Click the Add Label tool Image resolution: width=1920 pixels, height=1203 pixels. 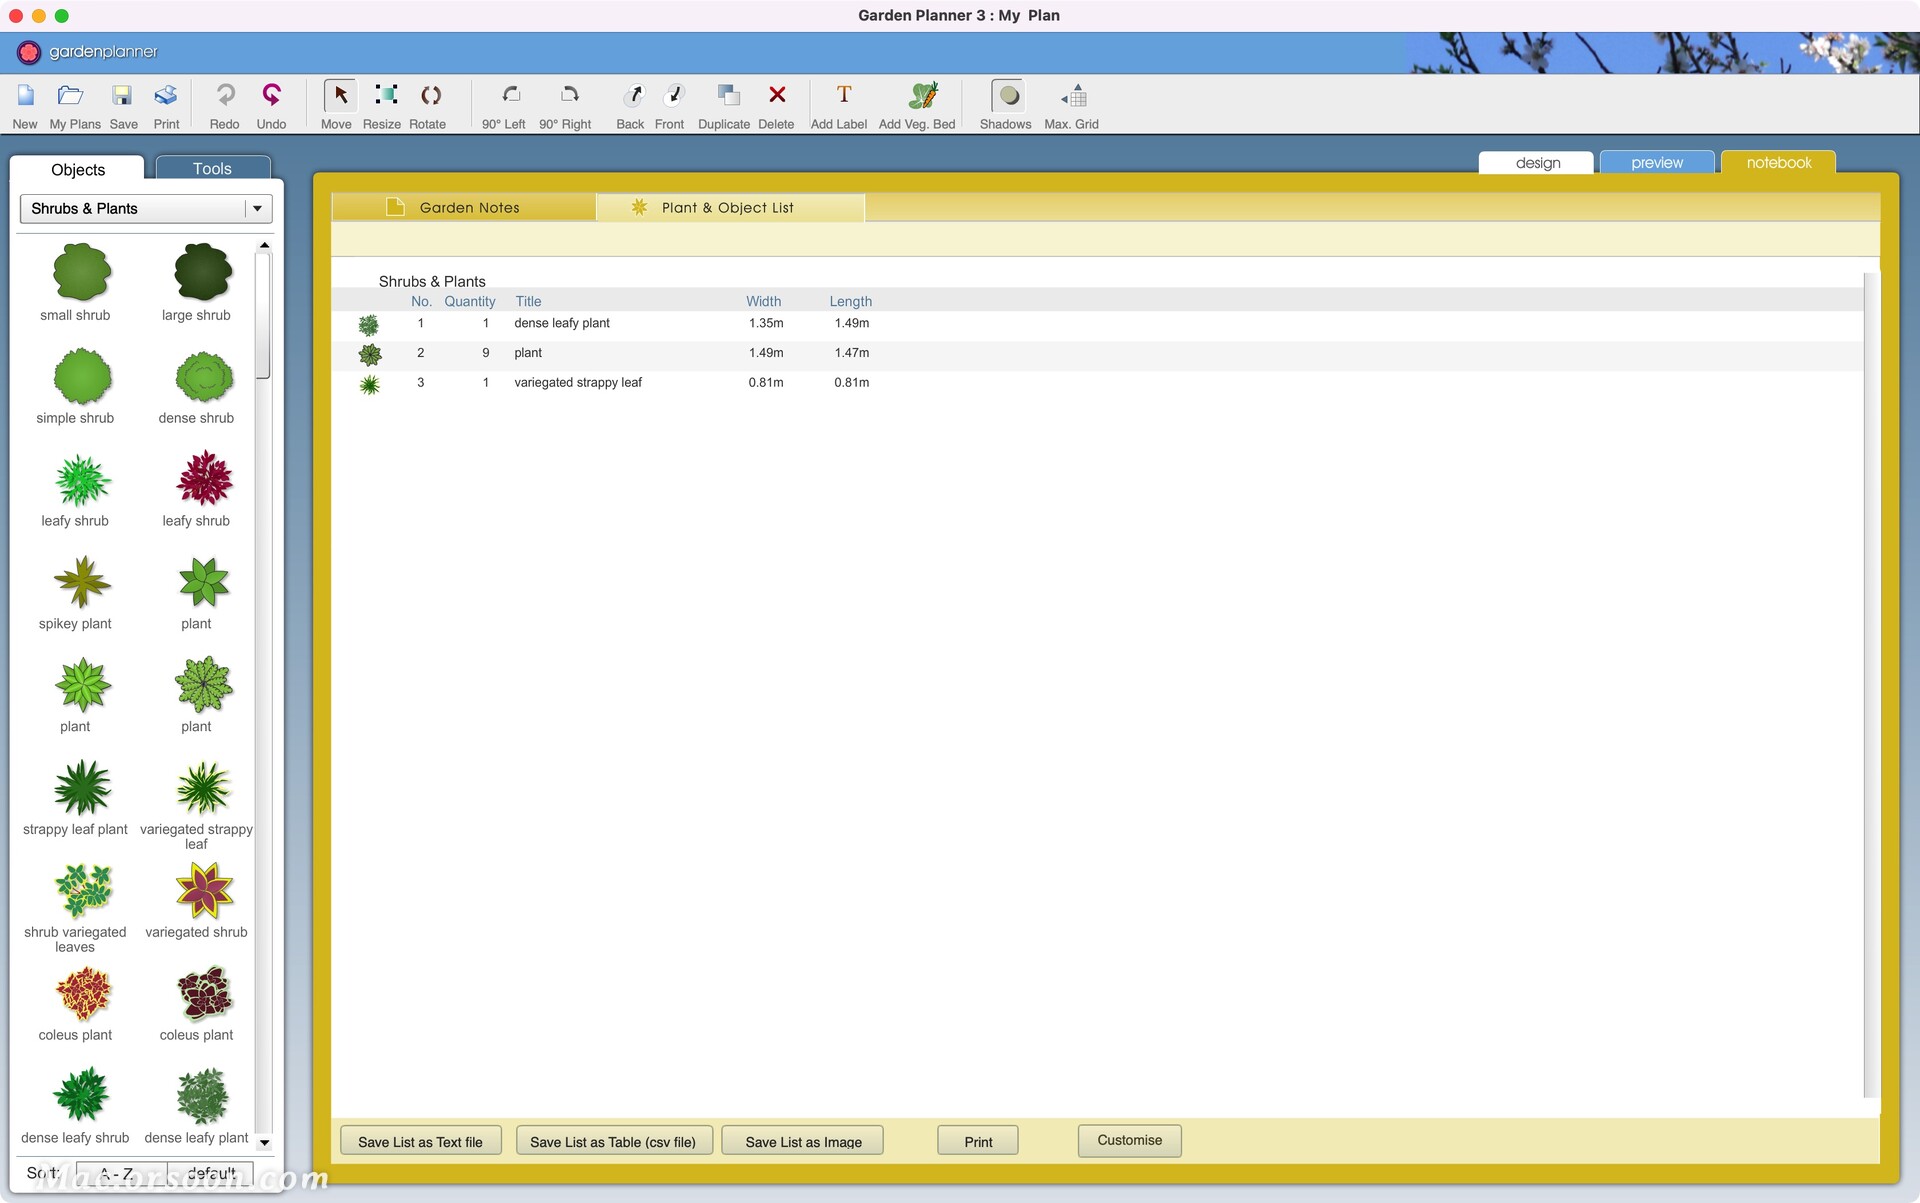coord(843,96)
